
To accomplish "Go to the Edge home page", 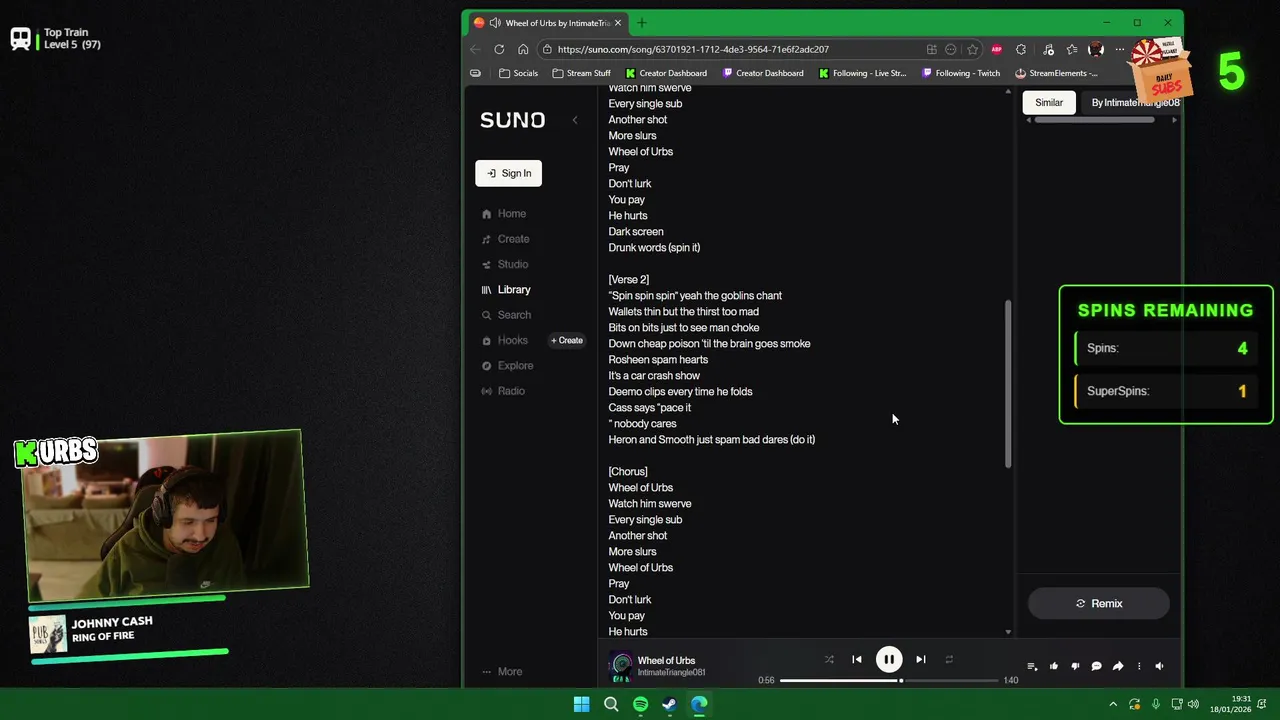I will (x=523, y=49).
